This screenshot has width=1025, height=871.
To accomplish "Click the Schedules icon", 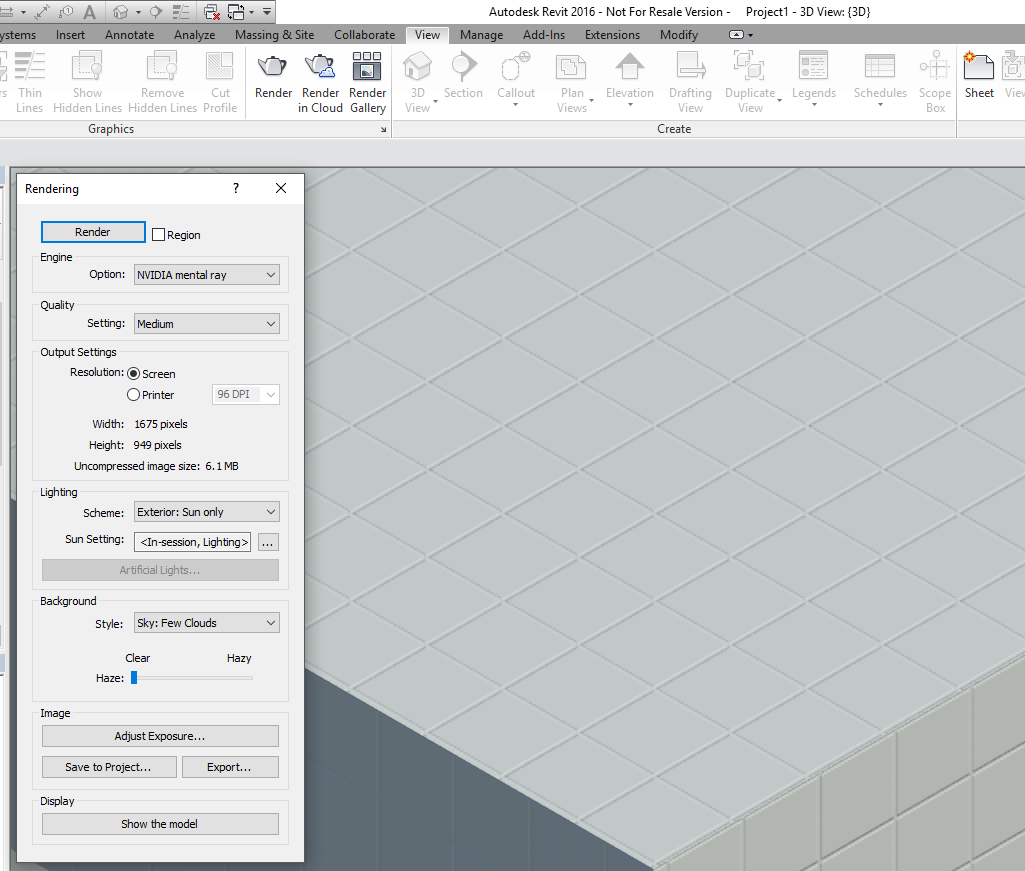I will tap(880, 67).
